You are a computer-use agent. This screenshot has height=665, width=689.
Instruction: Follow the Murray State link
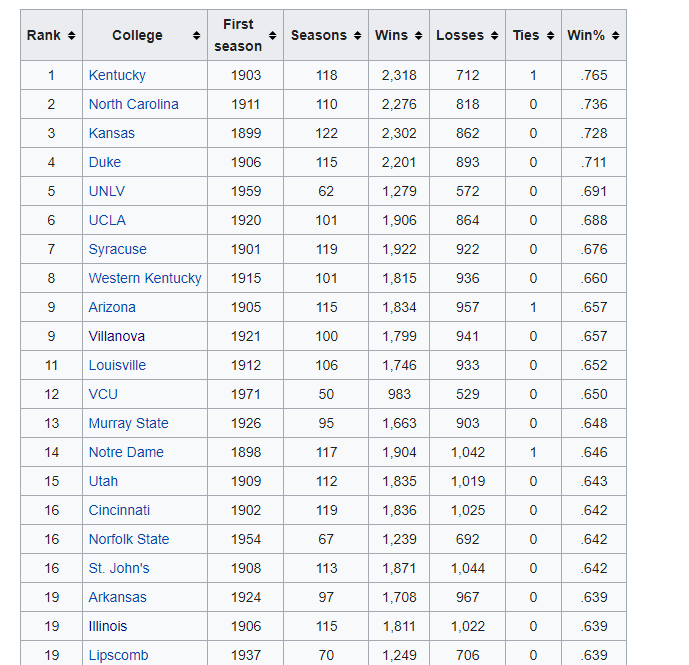[x=128, y=423]
